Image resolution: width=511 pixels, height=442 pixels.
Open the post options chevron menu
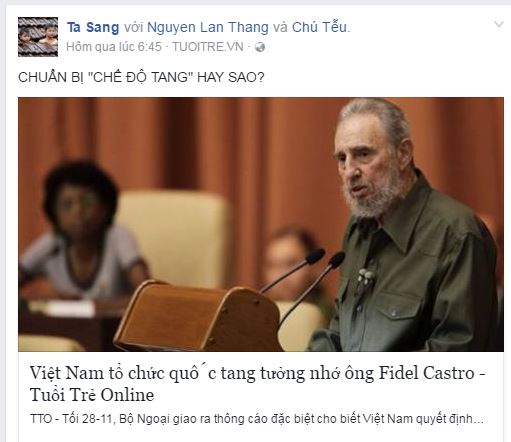point(499,24)
